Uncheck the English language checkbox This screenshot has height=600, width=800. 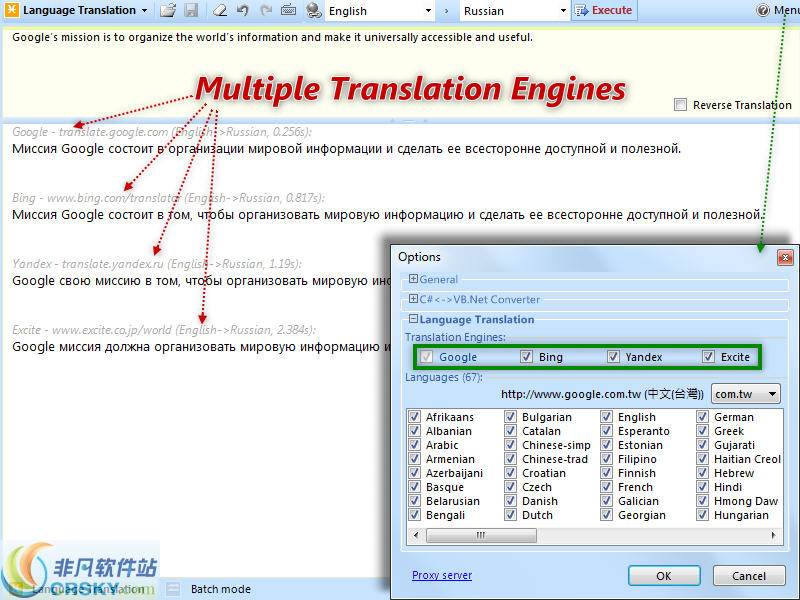tap(606, 416)
